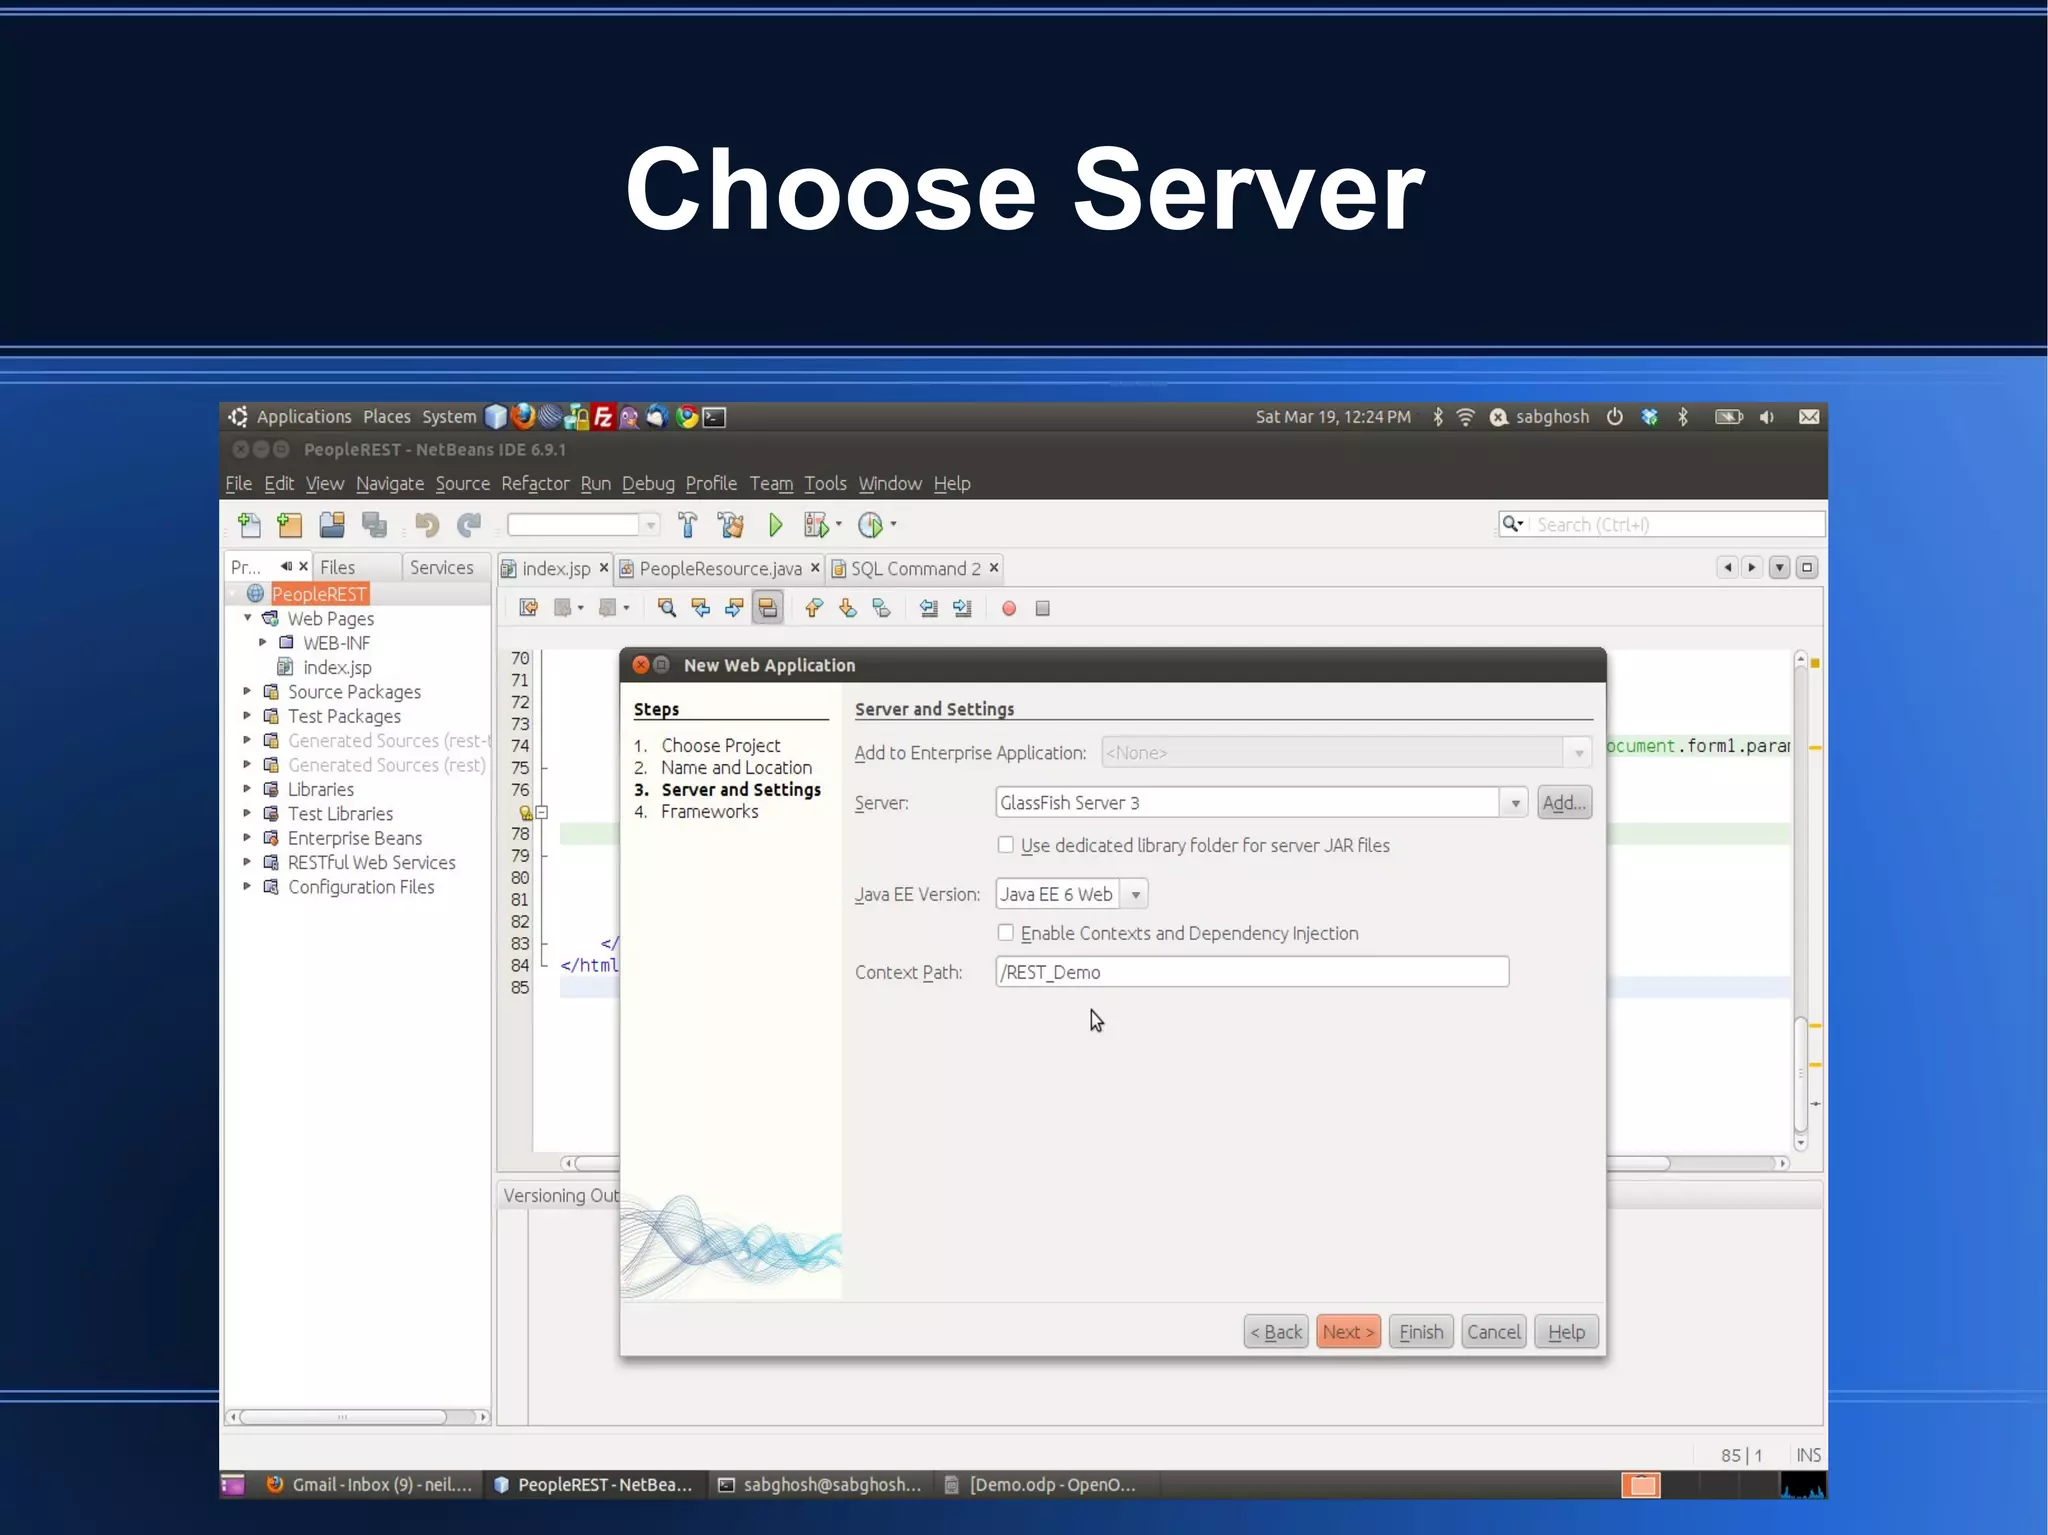Click the Clean and Build icon
Viewport: 2048px width, 1535px height.
click(x=731, y=524)
